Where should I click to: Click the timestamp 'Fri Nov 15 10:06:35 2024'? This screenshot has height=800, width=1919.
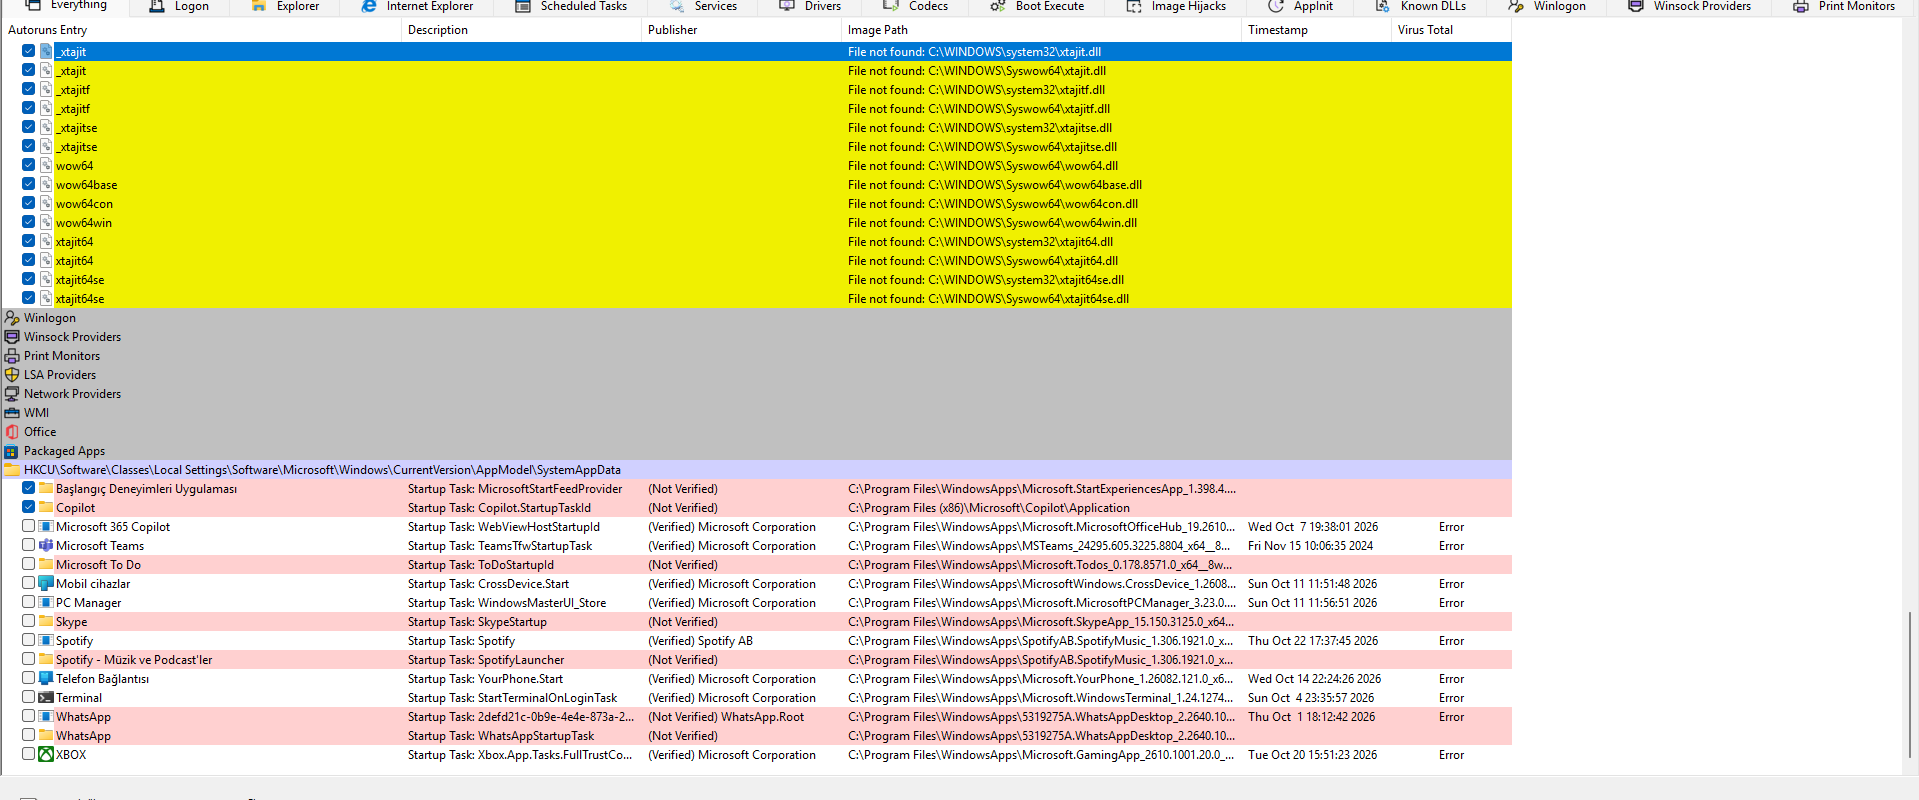tap(1310, 546)
